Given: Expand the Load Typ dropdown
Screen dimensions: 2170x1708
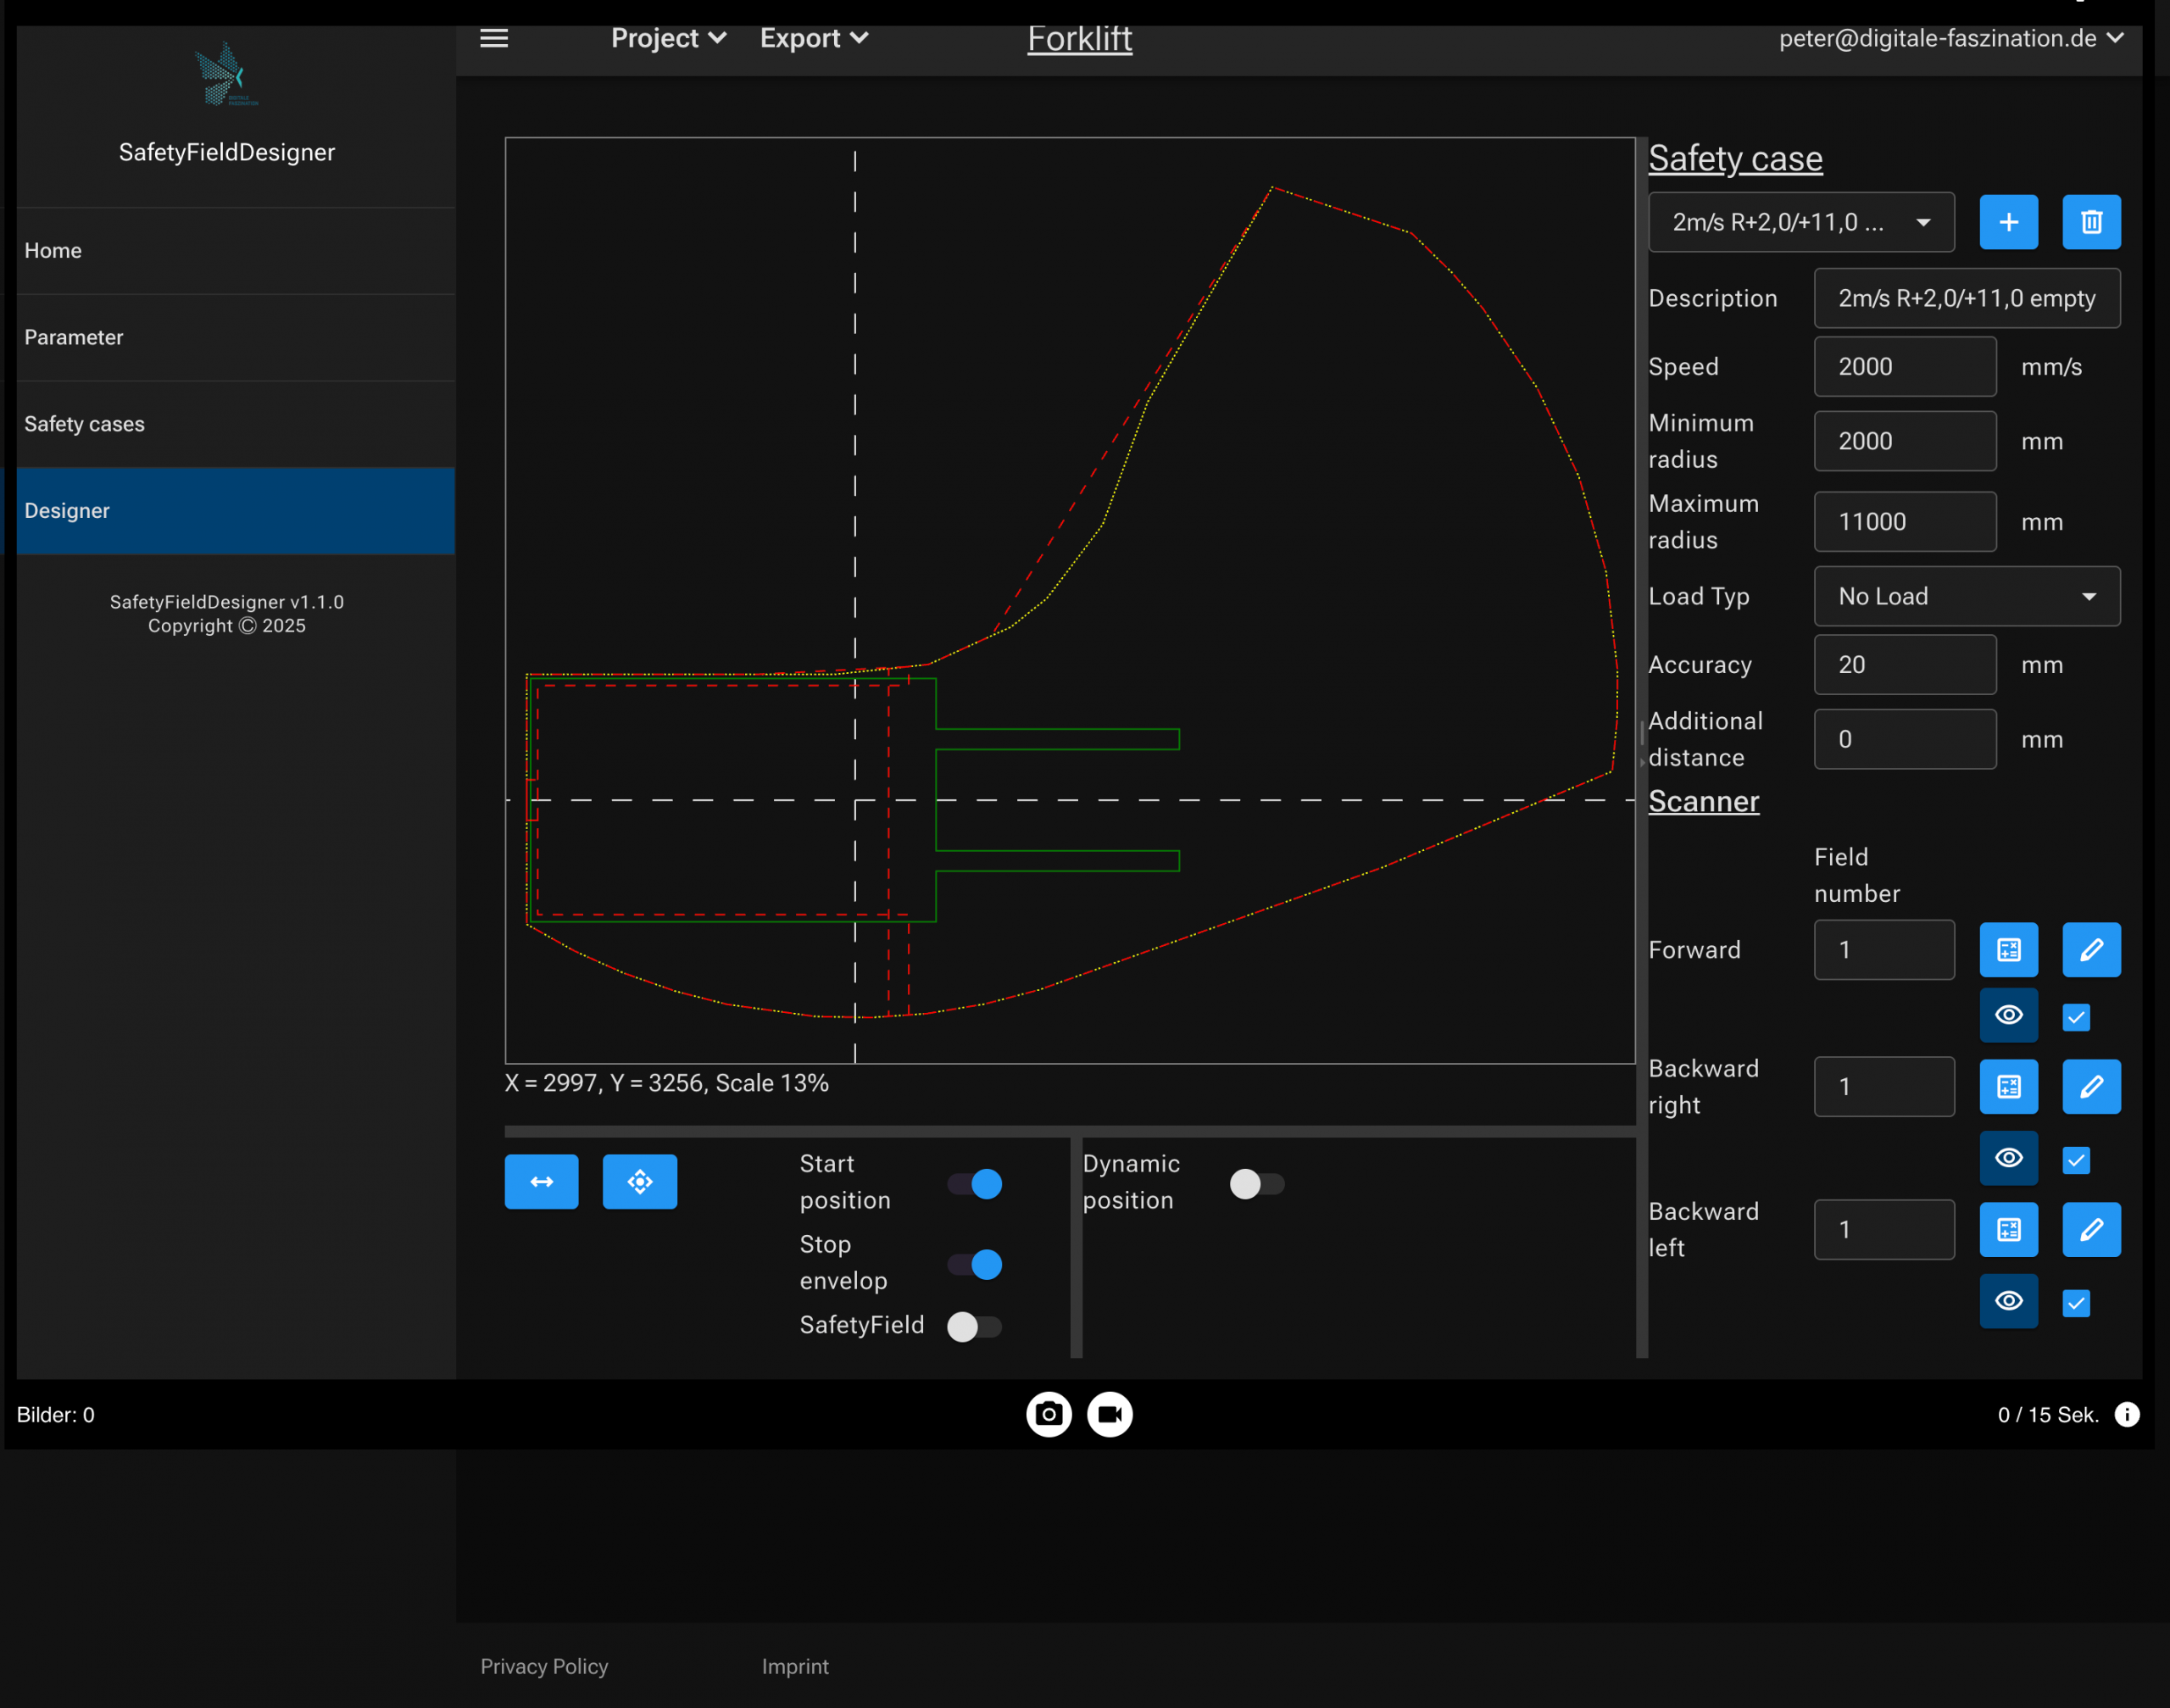Looking at the screenshot, I should [1966, 596].
